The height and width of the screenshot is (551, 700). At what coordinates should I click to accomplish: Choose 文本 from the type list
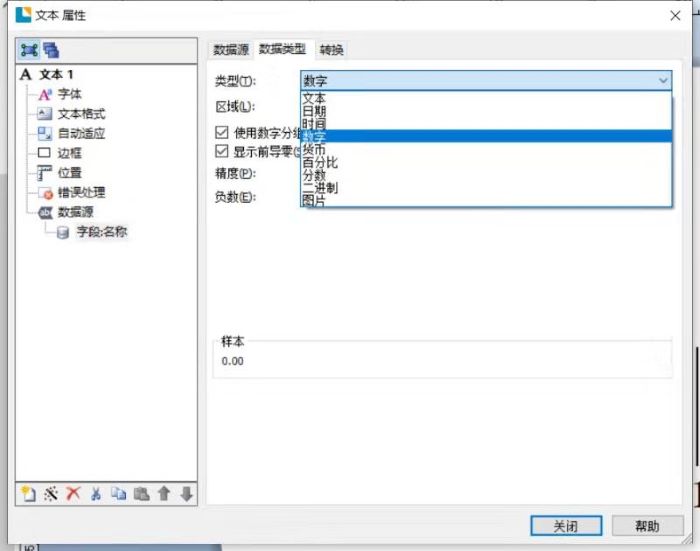click(x=486, y=98)
